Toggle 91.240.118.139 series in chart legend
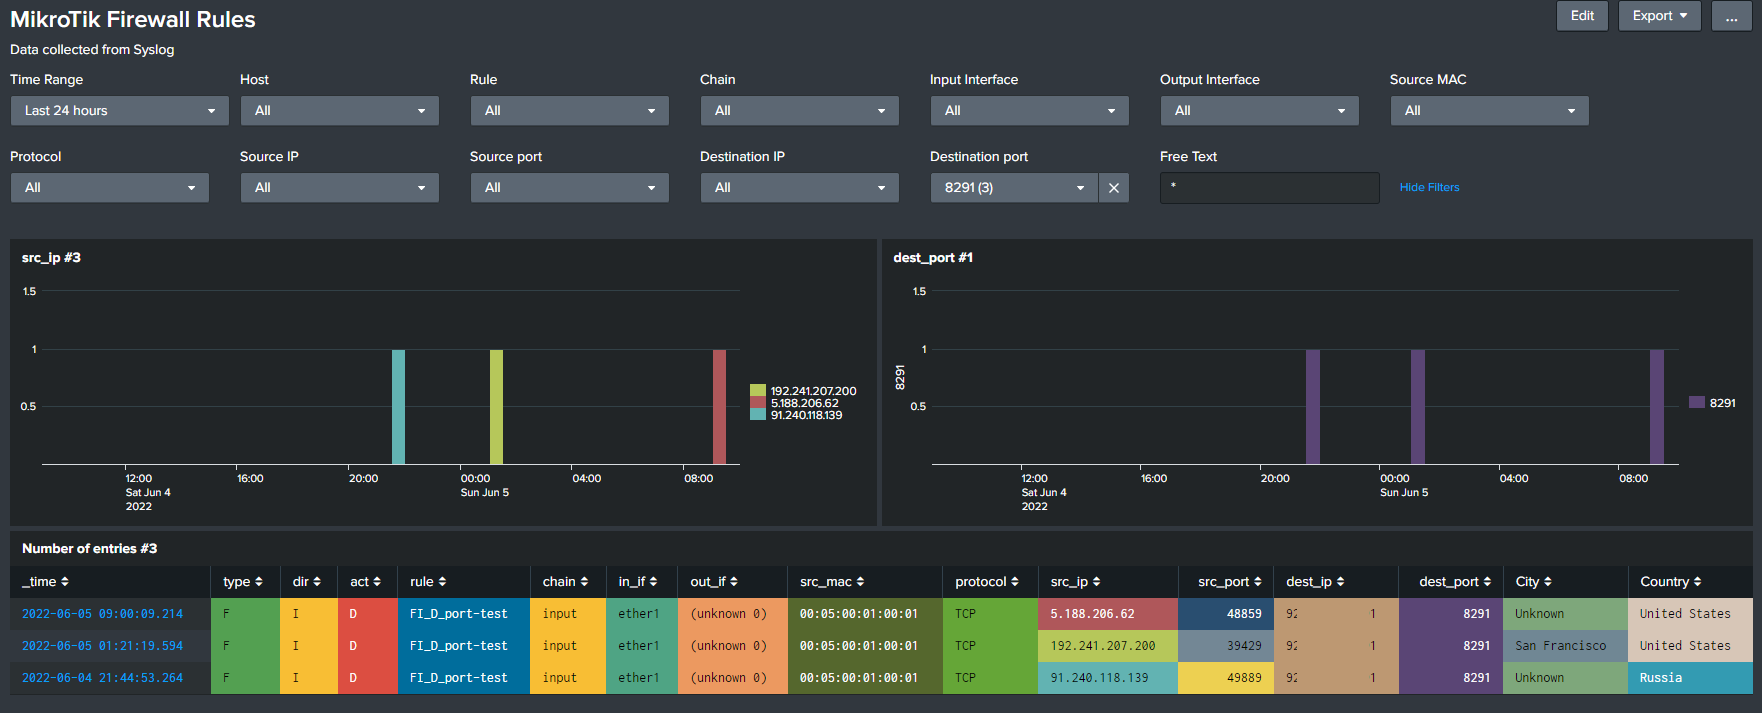The width and height of the screenshot is (1762, 713). 806,415
